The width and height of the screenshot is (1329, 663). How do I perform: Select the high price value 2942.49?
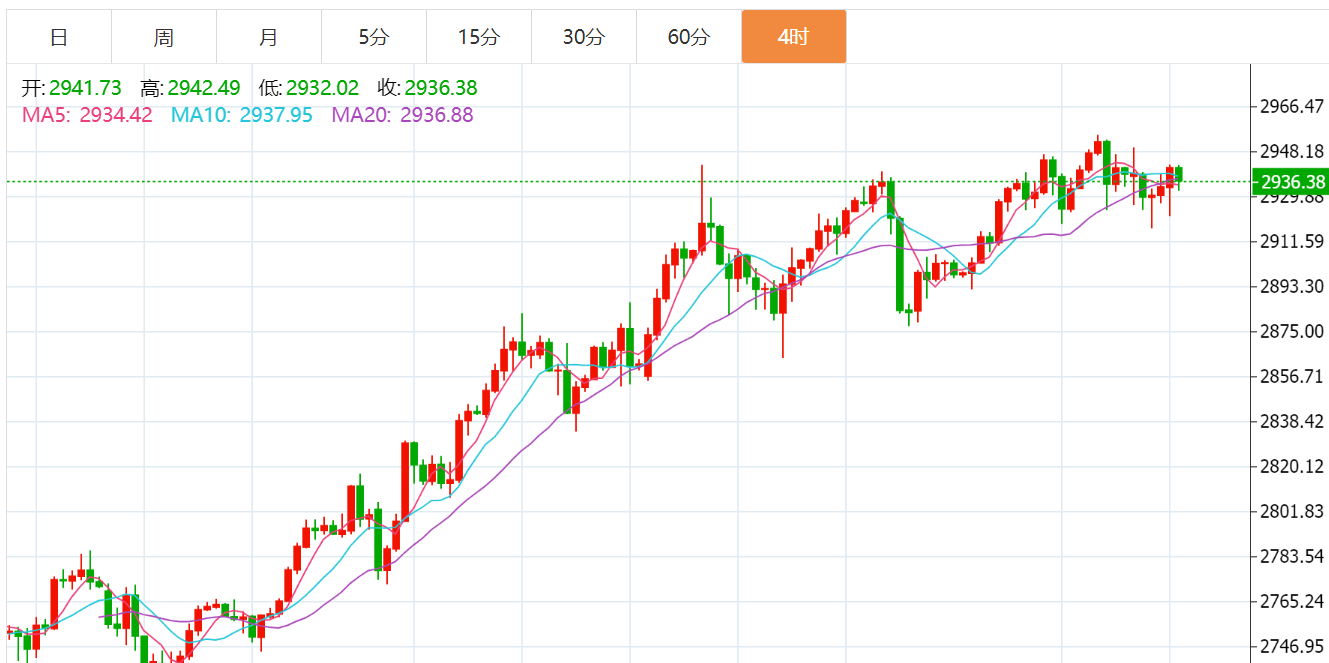pyautogui.click(x=205, y=89)
